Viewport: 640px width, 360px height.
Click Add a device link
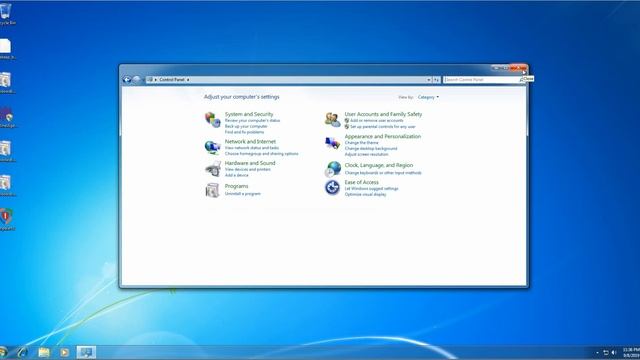(x=236, y=175)
